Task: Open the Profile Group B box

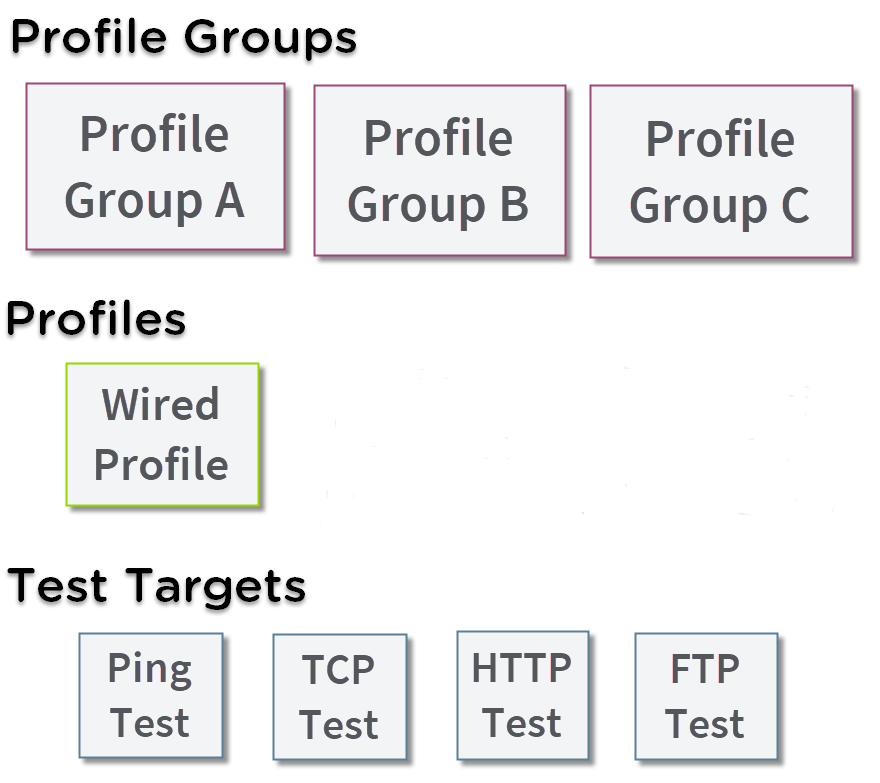Action: coord(439,170)
